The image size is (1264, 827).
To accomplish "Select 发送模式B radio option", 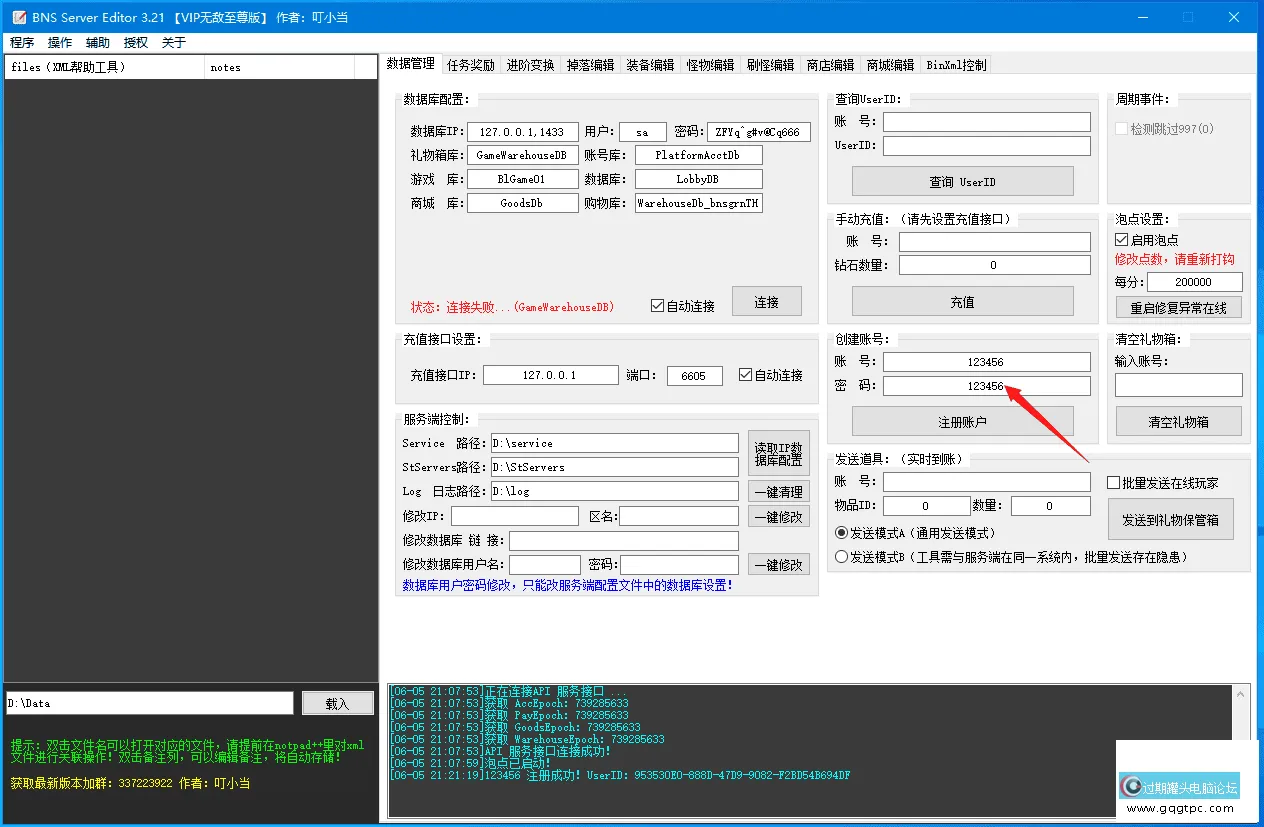I will 841,556.
